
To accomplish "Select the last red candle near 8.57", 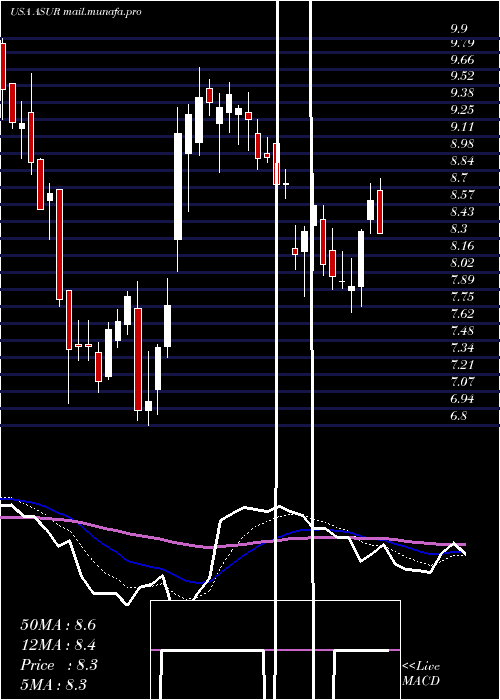I will coord(380,212).
